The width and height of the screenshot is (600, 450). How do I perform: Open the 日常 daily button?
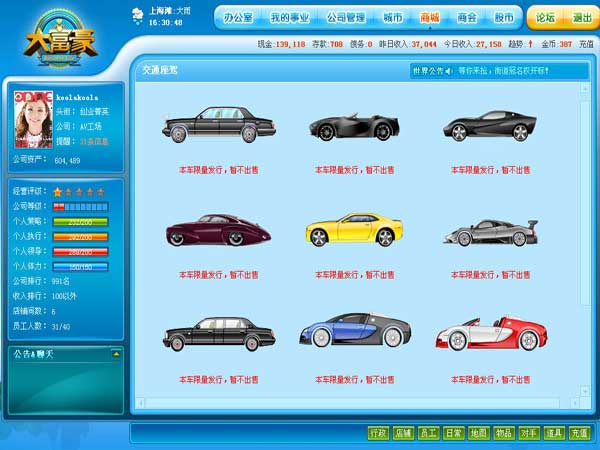[x=453, y=433]
